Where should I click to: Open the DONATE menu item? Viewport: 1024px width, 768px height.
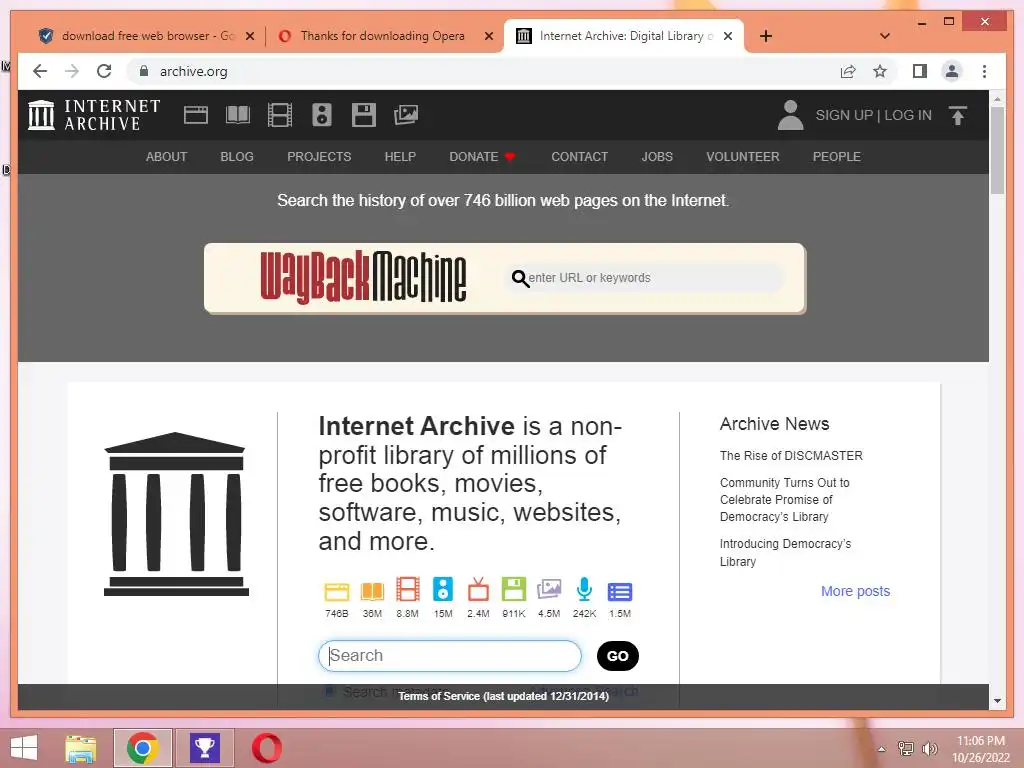pyautogui.click(x=482, y=157)
